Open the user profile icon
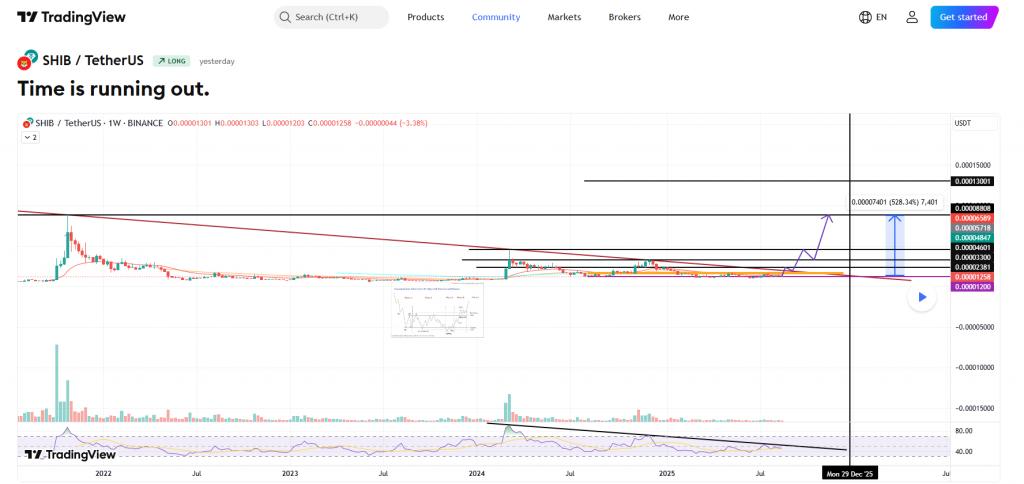Viewport: 1024px width, 484px height. [912, 17]
